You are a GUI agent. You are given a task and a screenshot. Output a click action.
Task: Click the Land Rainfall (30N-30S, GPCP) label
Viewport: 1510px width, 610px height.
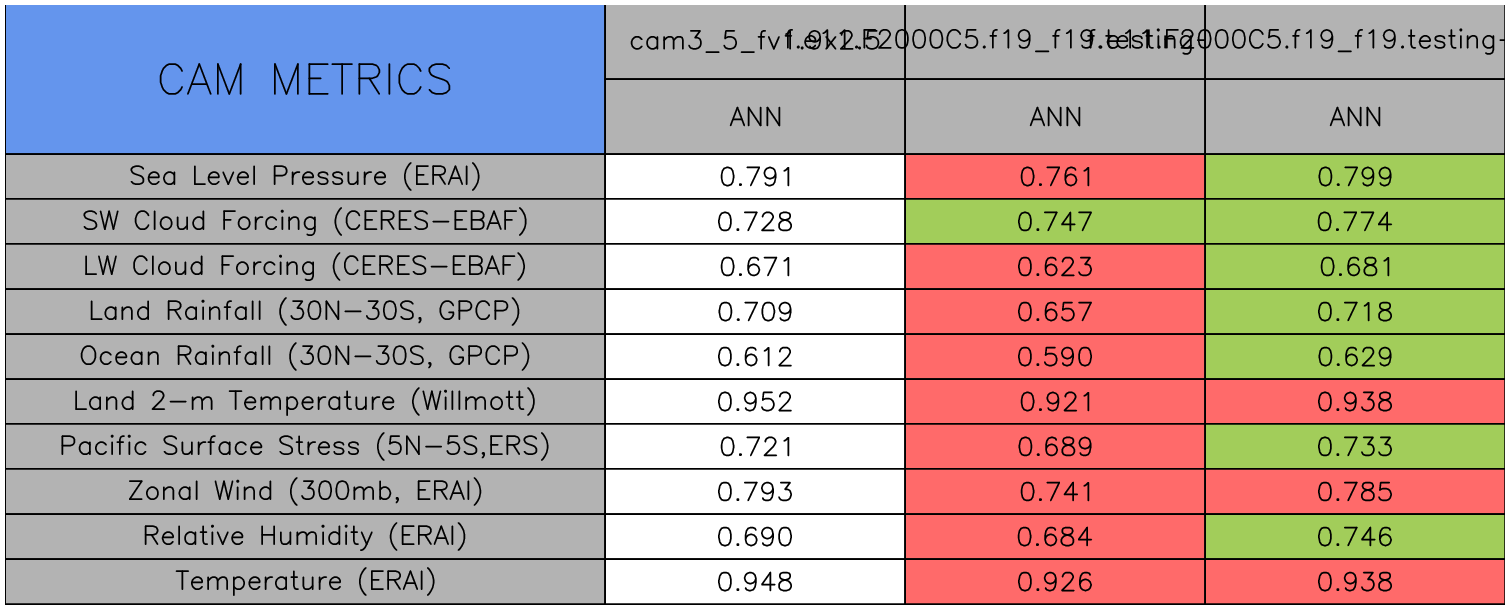(x=305, y=312)
